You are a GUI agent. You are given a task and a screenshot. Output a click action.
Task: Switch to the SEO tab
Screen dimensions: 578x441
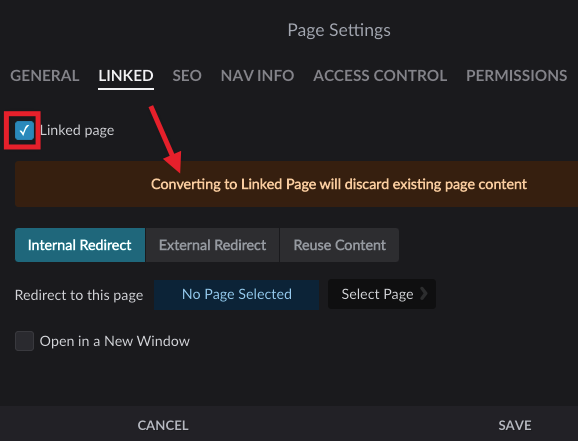[187, 76]
